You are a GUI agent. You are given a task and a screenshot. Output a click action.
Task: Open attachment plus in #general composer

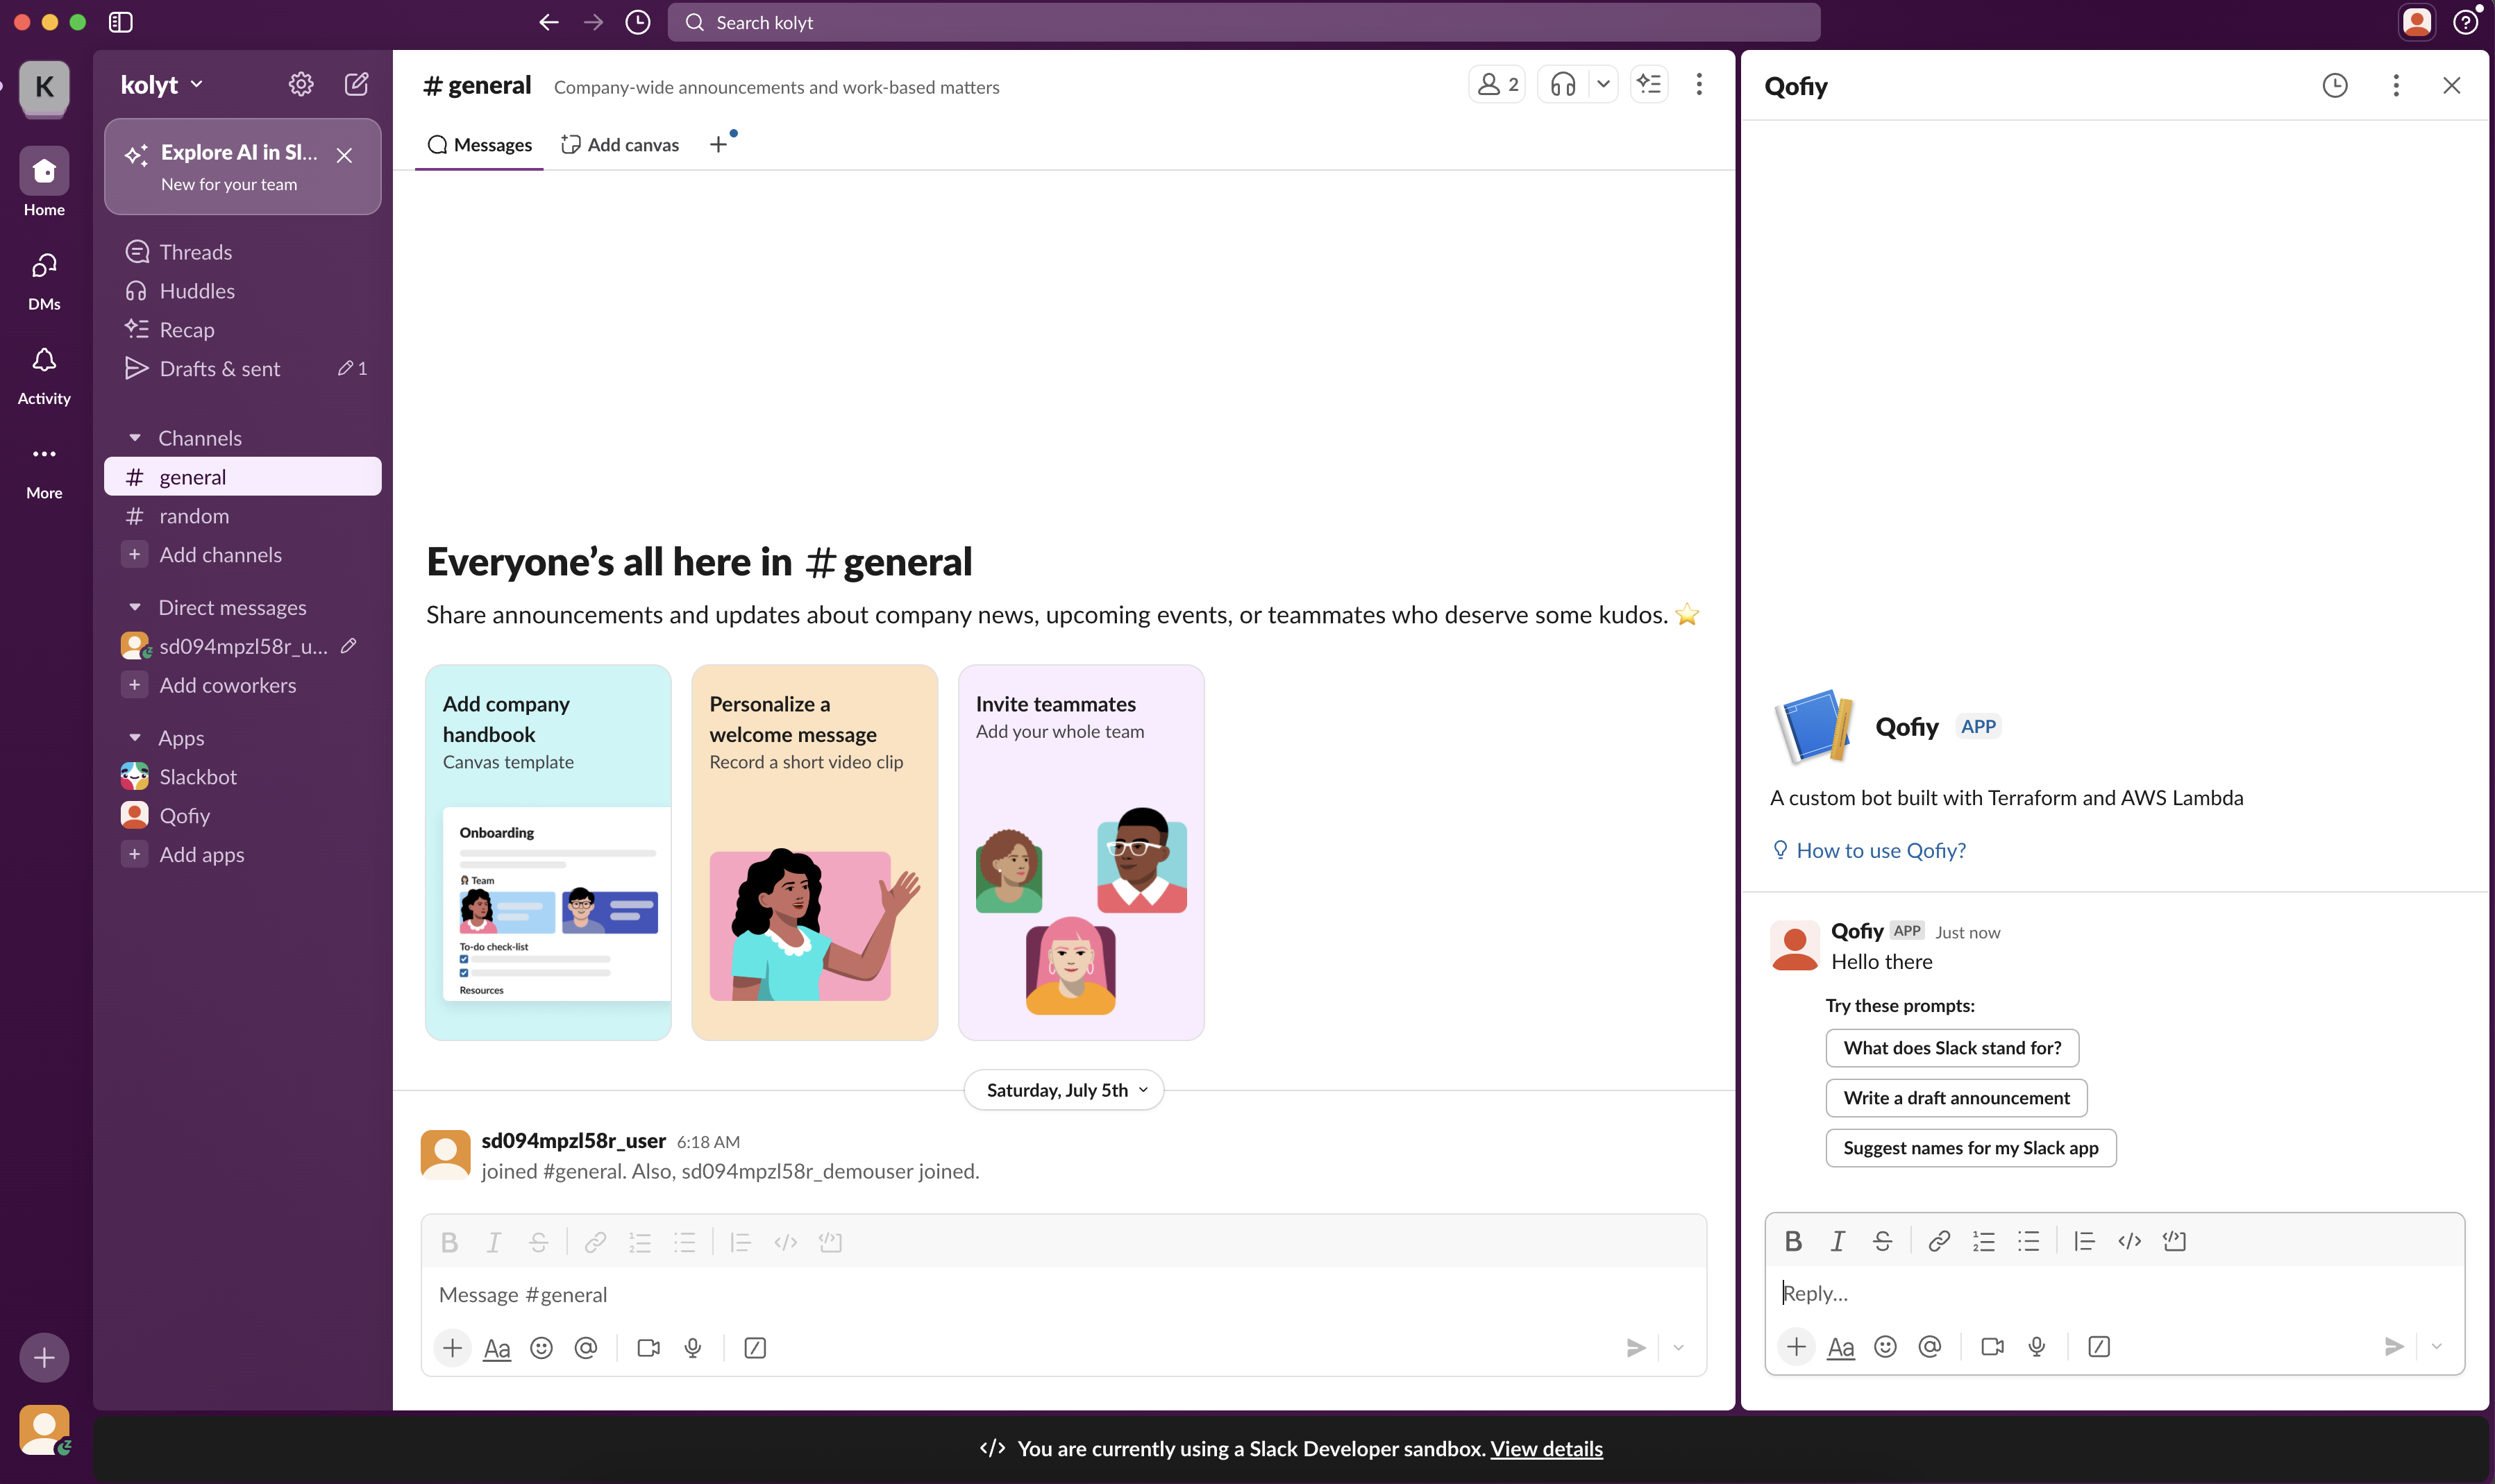[452, 1348]
